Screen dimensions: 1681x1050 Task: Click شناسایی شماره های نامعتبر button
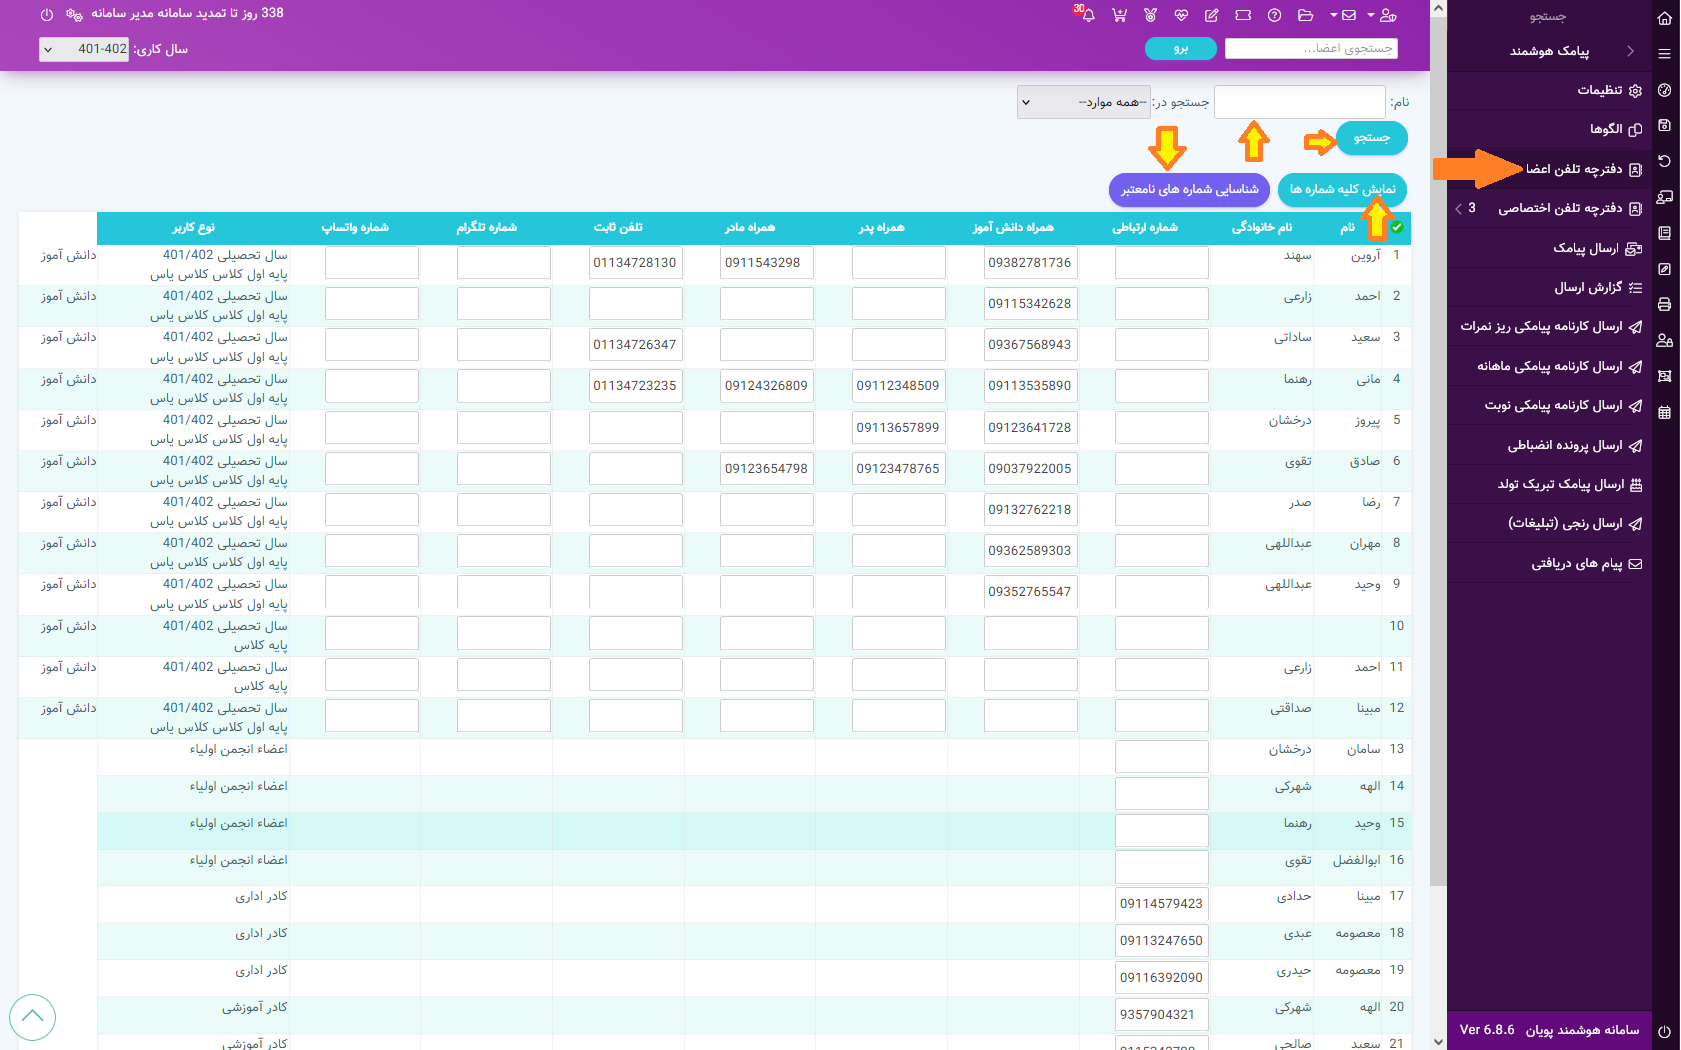[x=1189, y=189]
